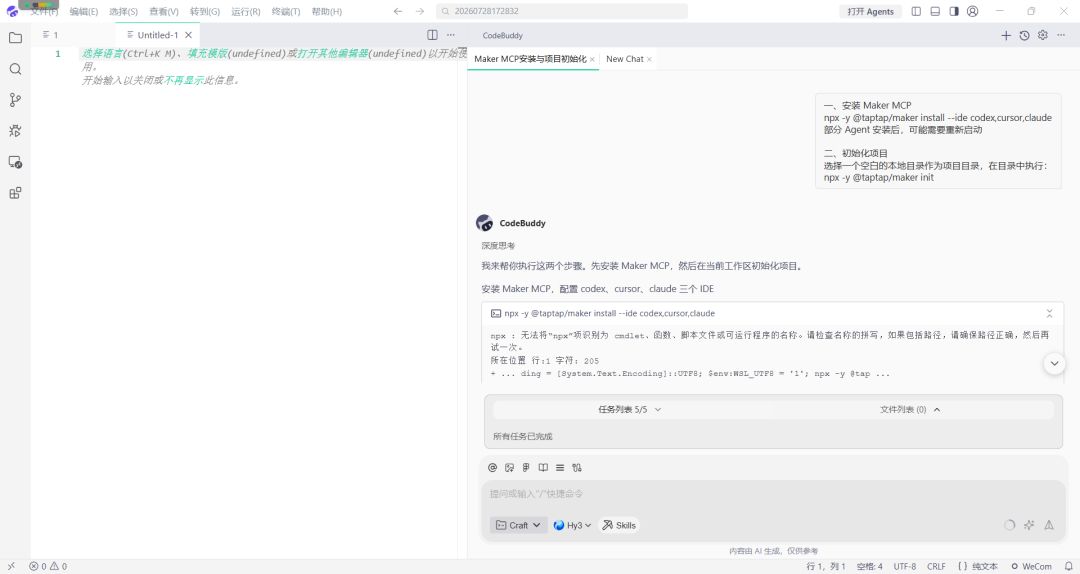Image resolution: width=1080 pixels, height=574 pixels.
Task: Open the 终端(T) menu
Action: pyautogui.click(x=286, y=12)
